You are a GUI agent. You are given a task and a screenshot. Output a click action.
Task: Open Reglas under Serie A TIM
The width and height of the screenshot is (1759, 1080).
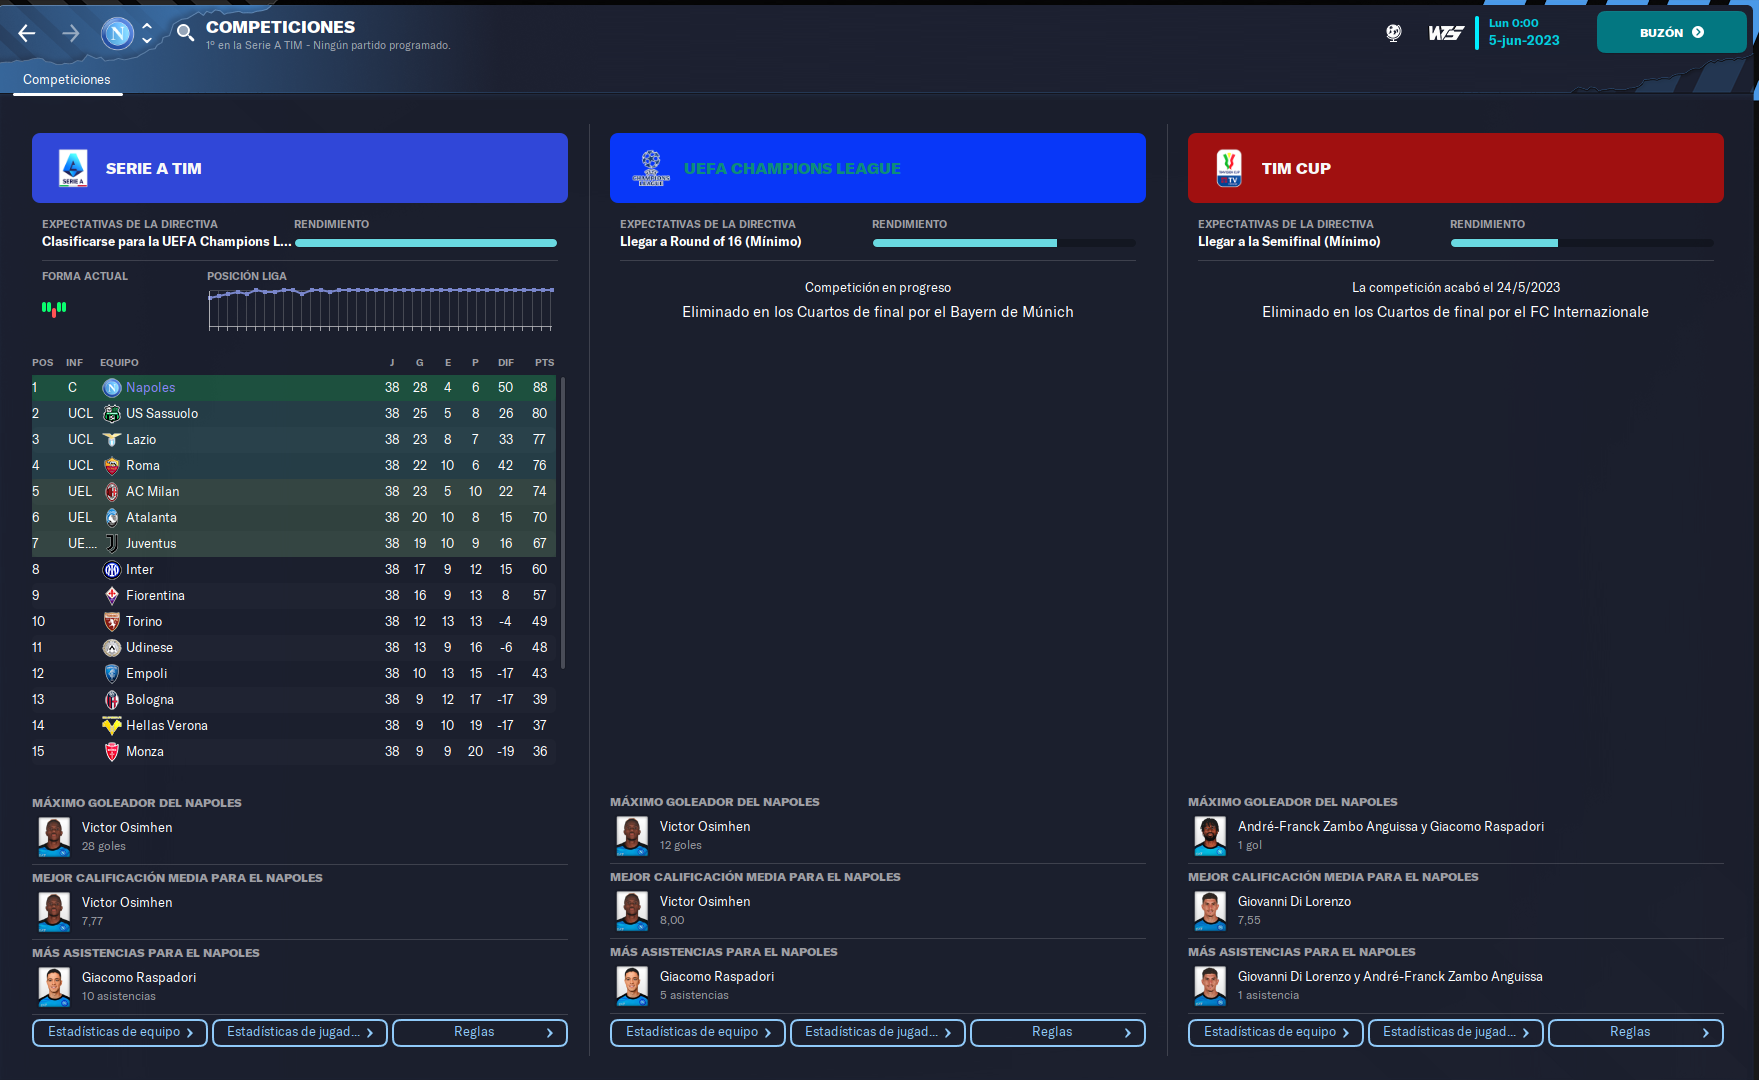tap(480, 1032)
